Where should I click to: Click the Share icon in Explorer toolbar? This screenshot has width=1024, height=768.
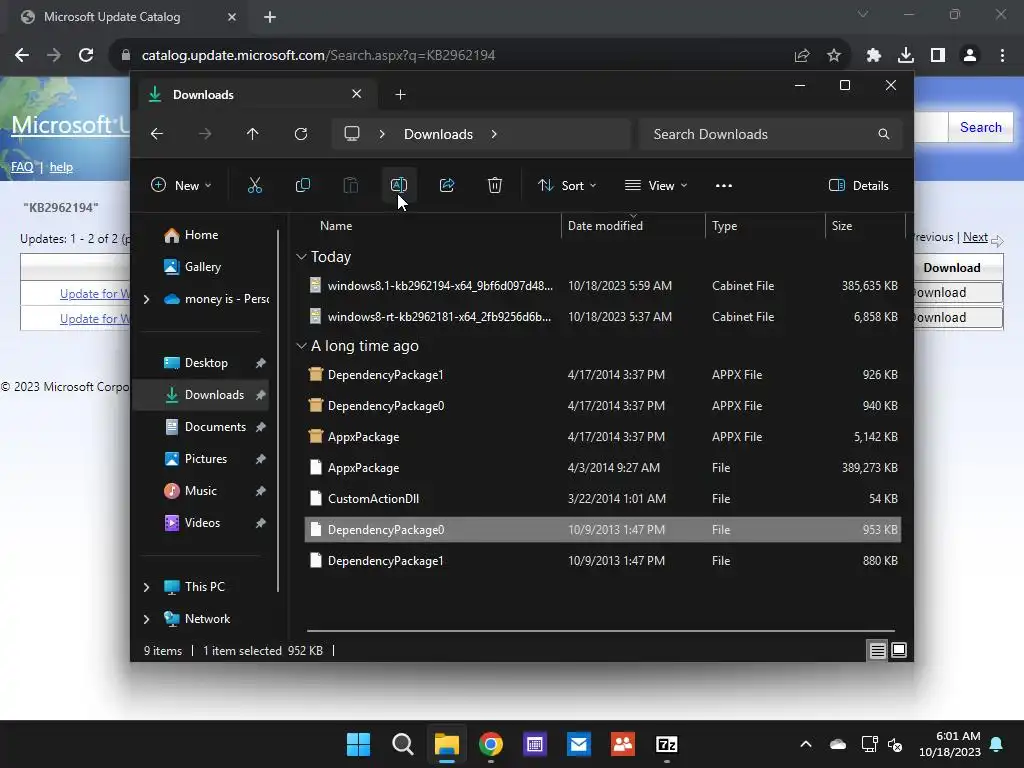click(447, 185)
